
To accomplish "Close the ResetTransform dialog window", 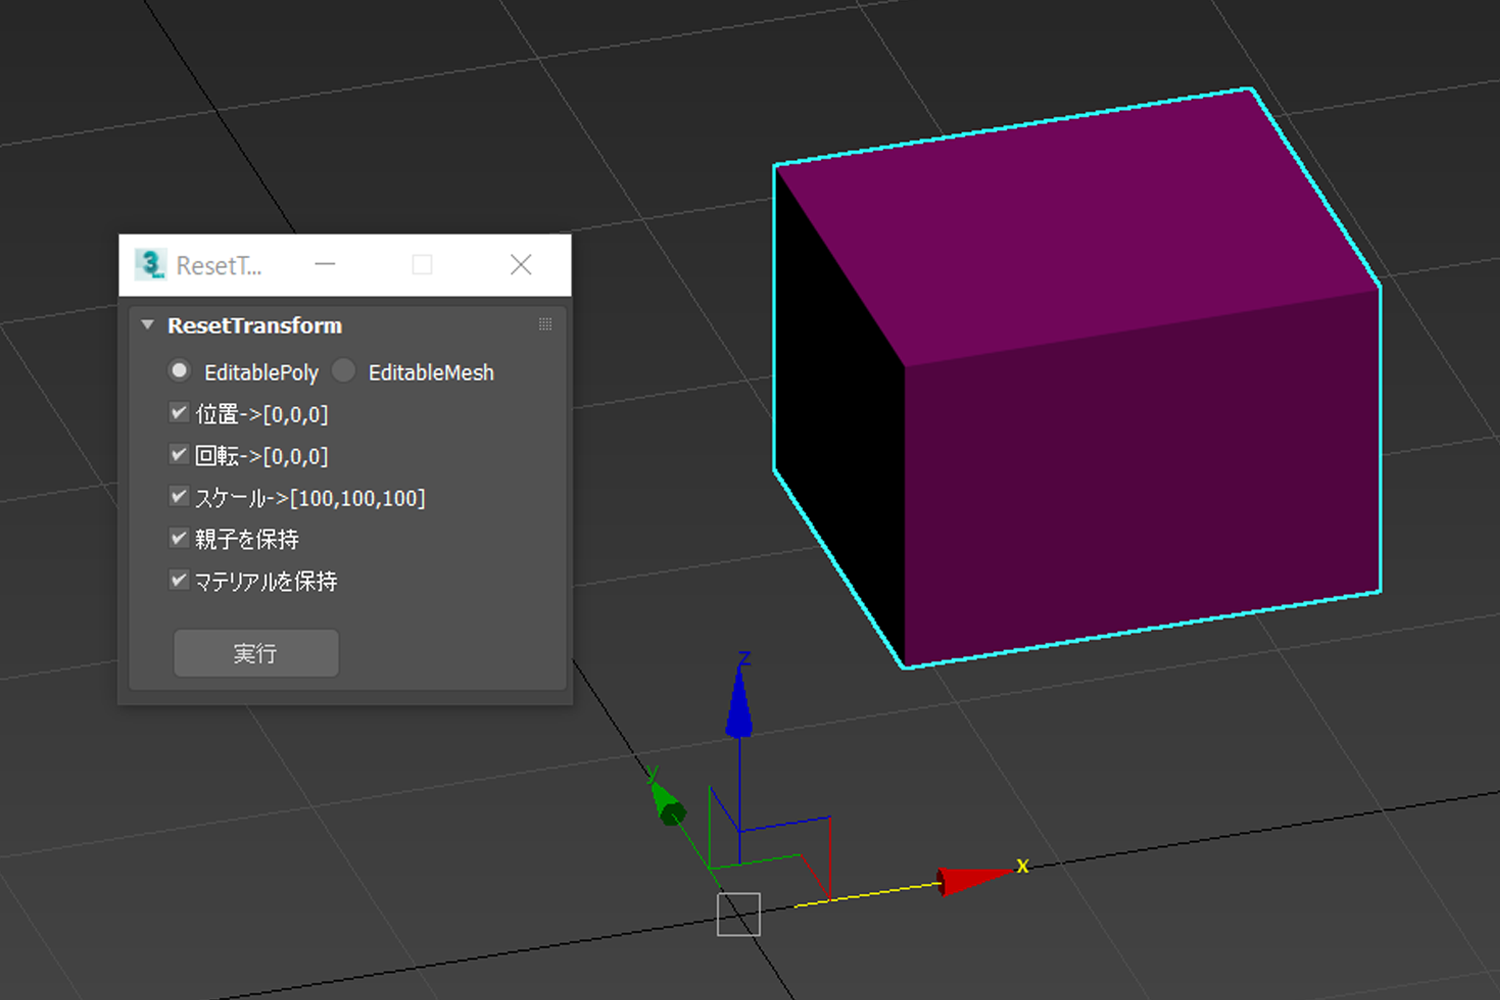I will (521, 265).
